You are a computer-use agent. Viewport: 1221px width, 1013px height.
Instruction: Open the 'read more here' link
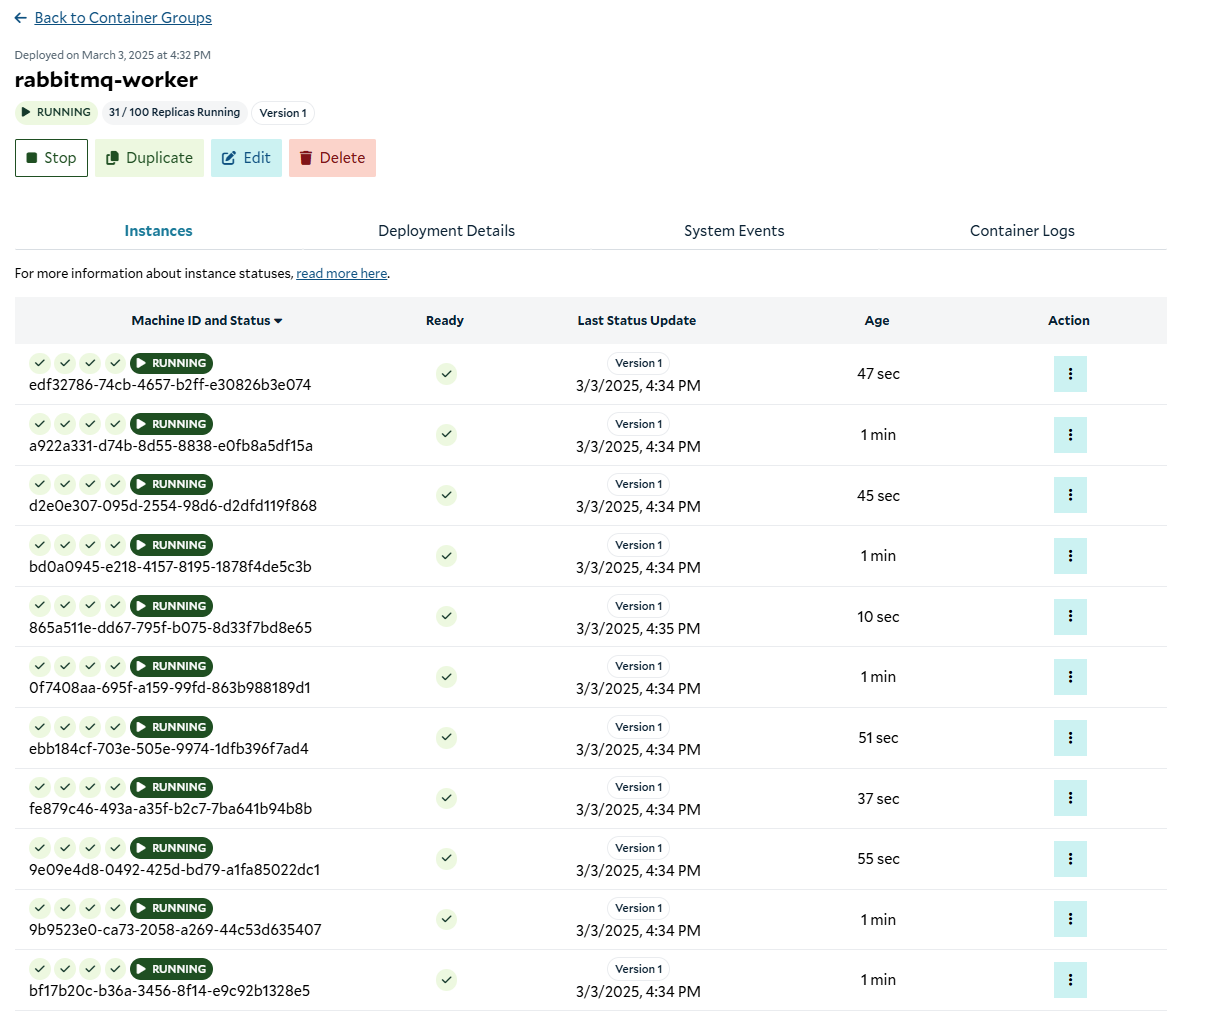point(341,274)
